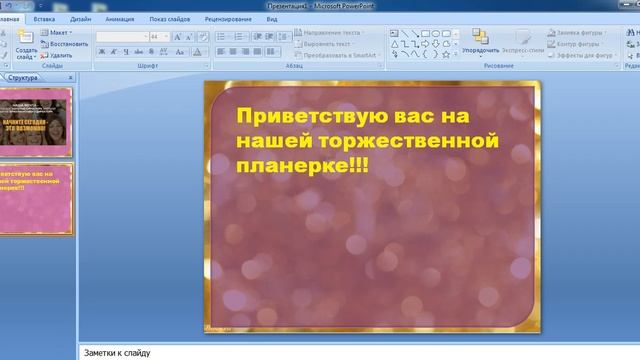
Task: Decrease font size with the small A icon
Action: (x=189, y=37)
